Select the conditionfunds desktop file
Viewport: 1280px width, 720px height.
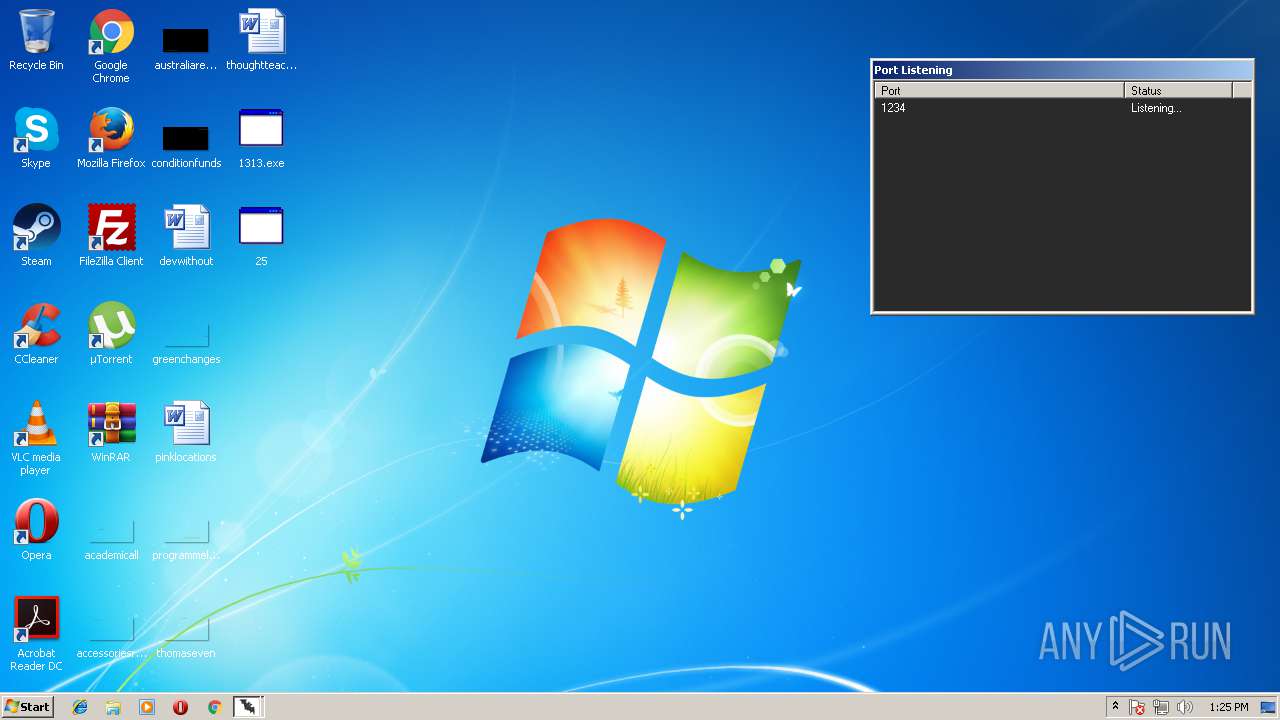pos(186,145)
